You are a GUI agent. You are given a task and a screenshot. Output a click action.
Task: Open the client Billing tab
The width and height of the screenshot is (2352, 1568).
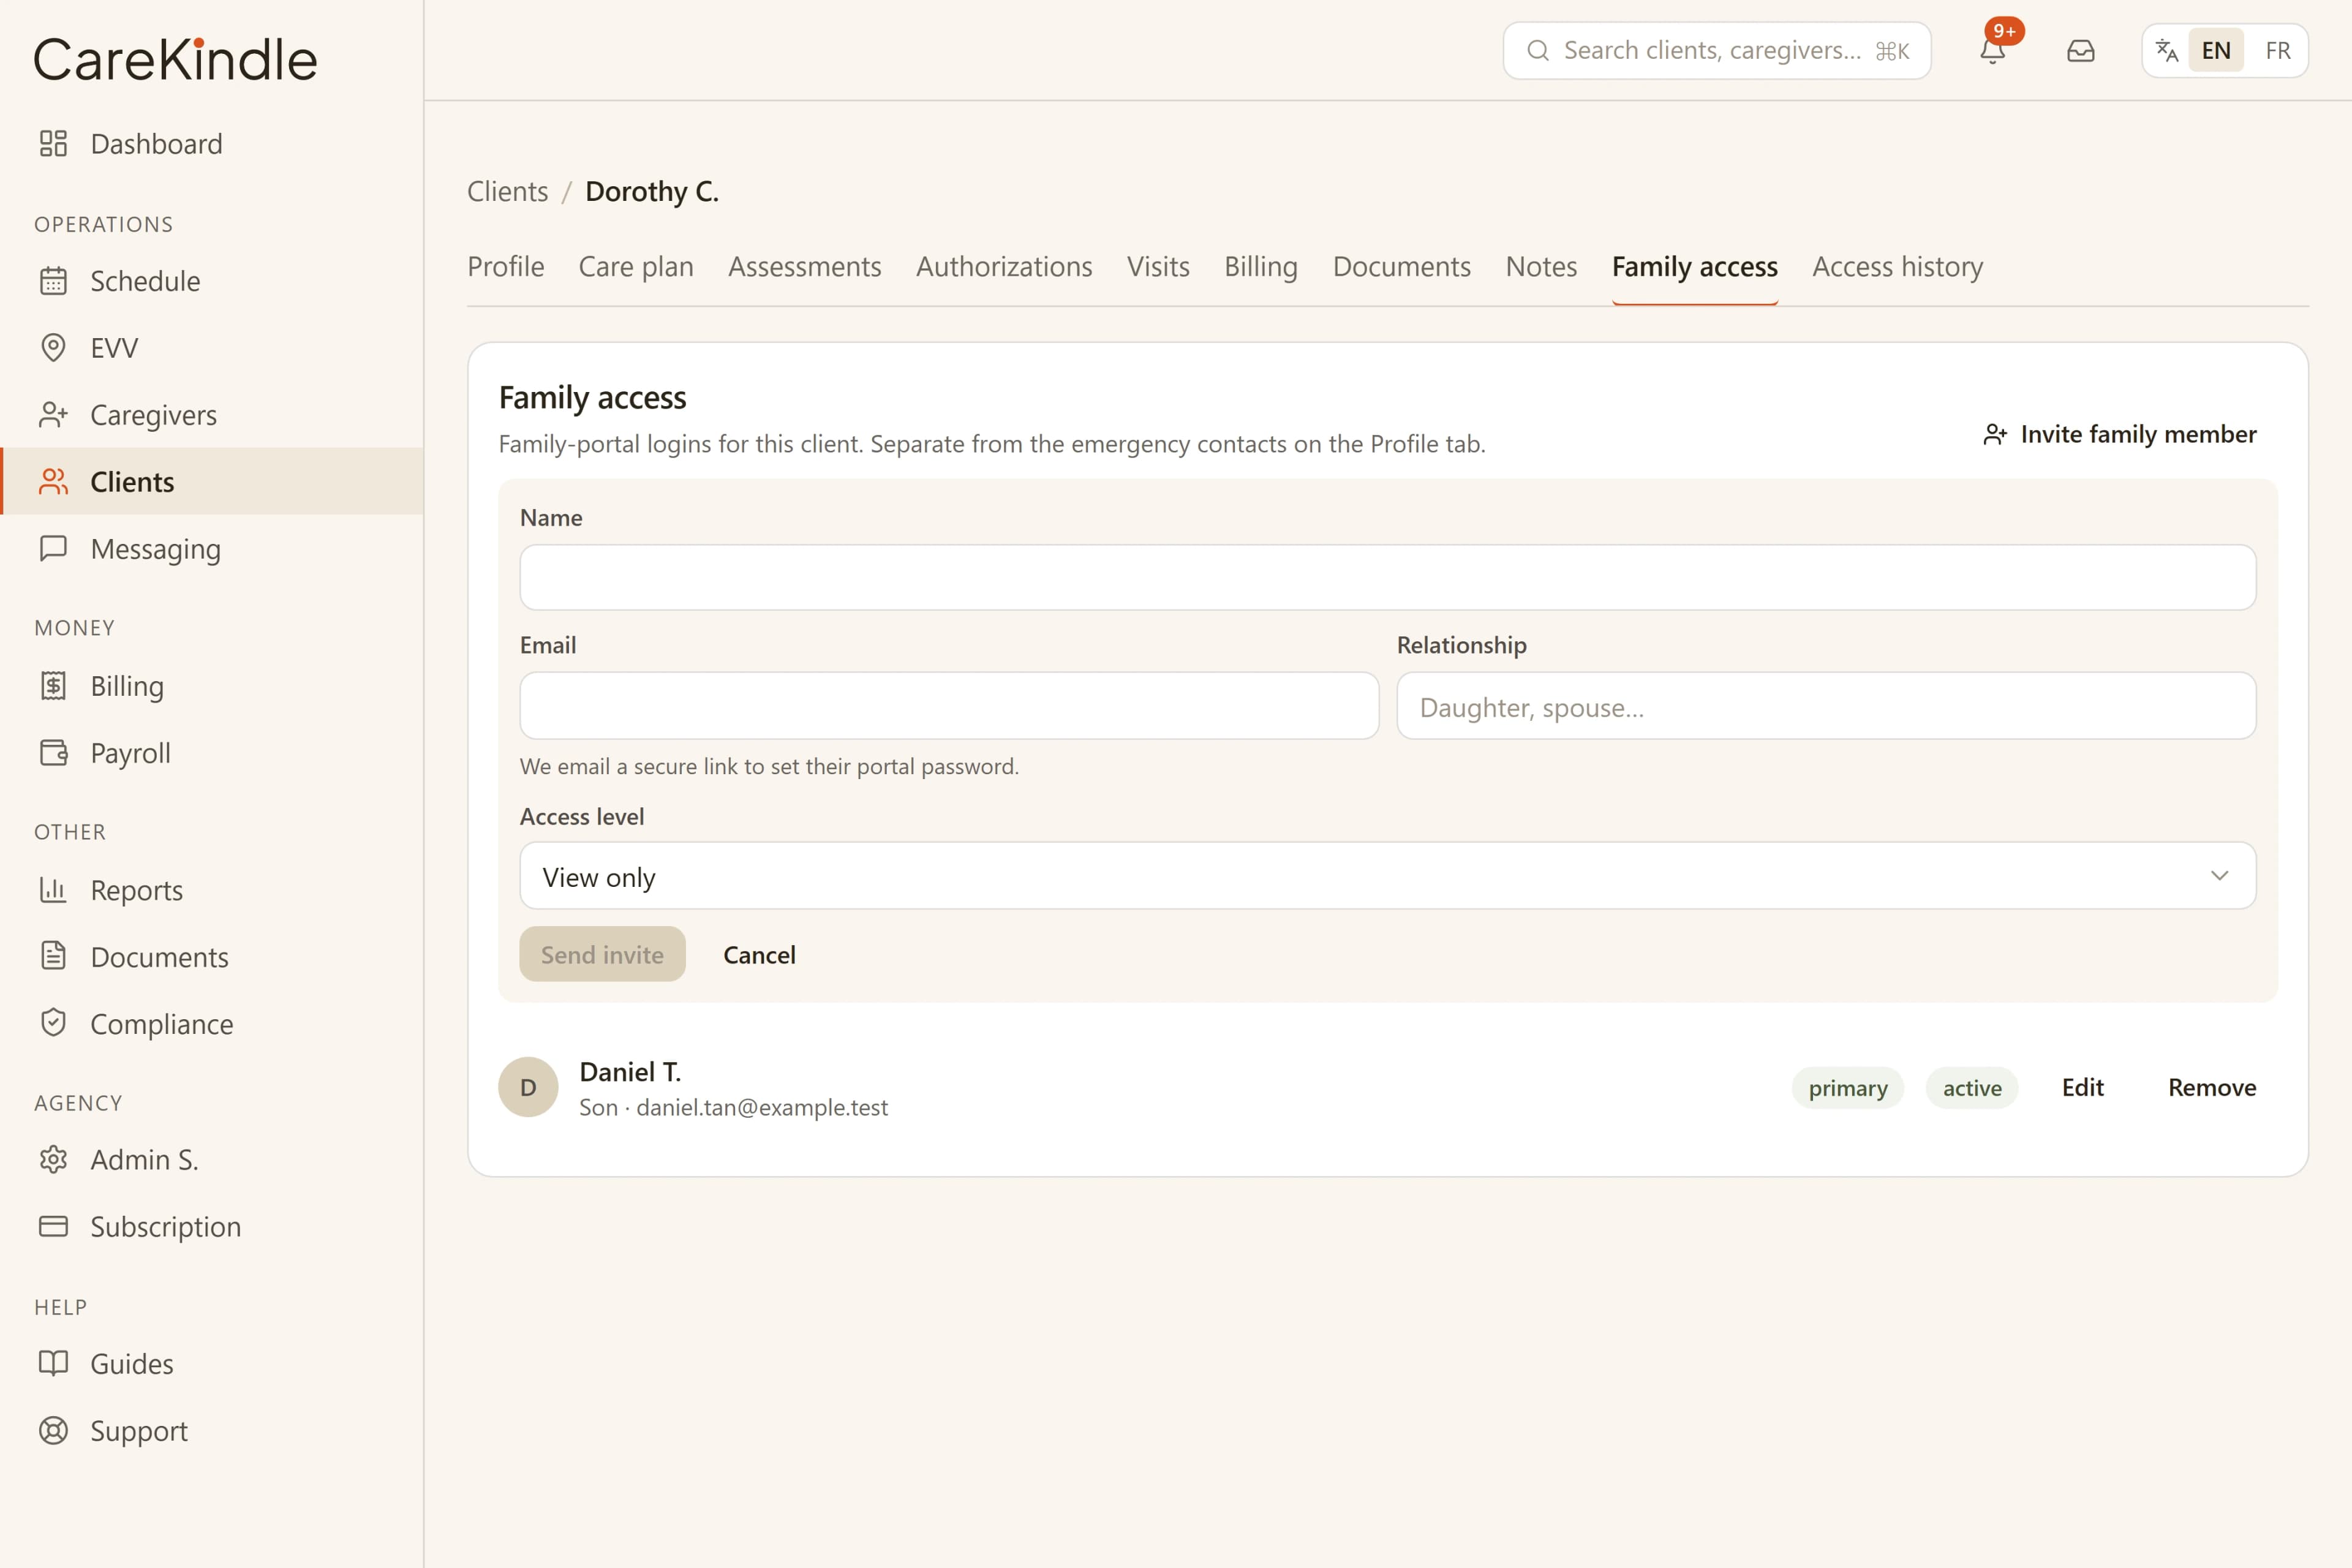(x=1261, y=267)
